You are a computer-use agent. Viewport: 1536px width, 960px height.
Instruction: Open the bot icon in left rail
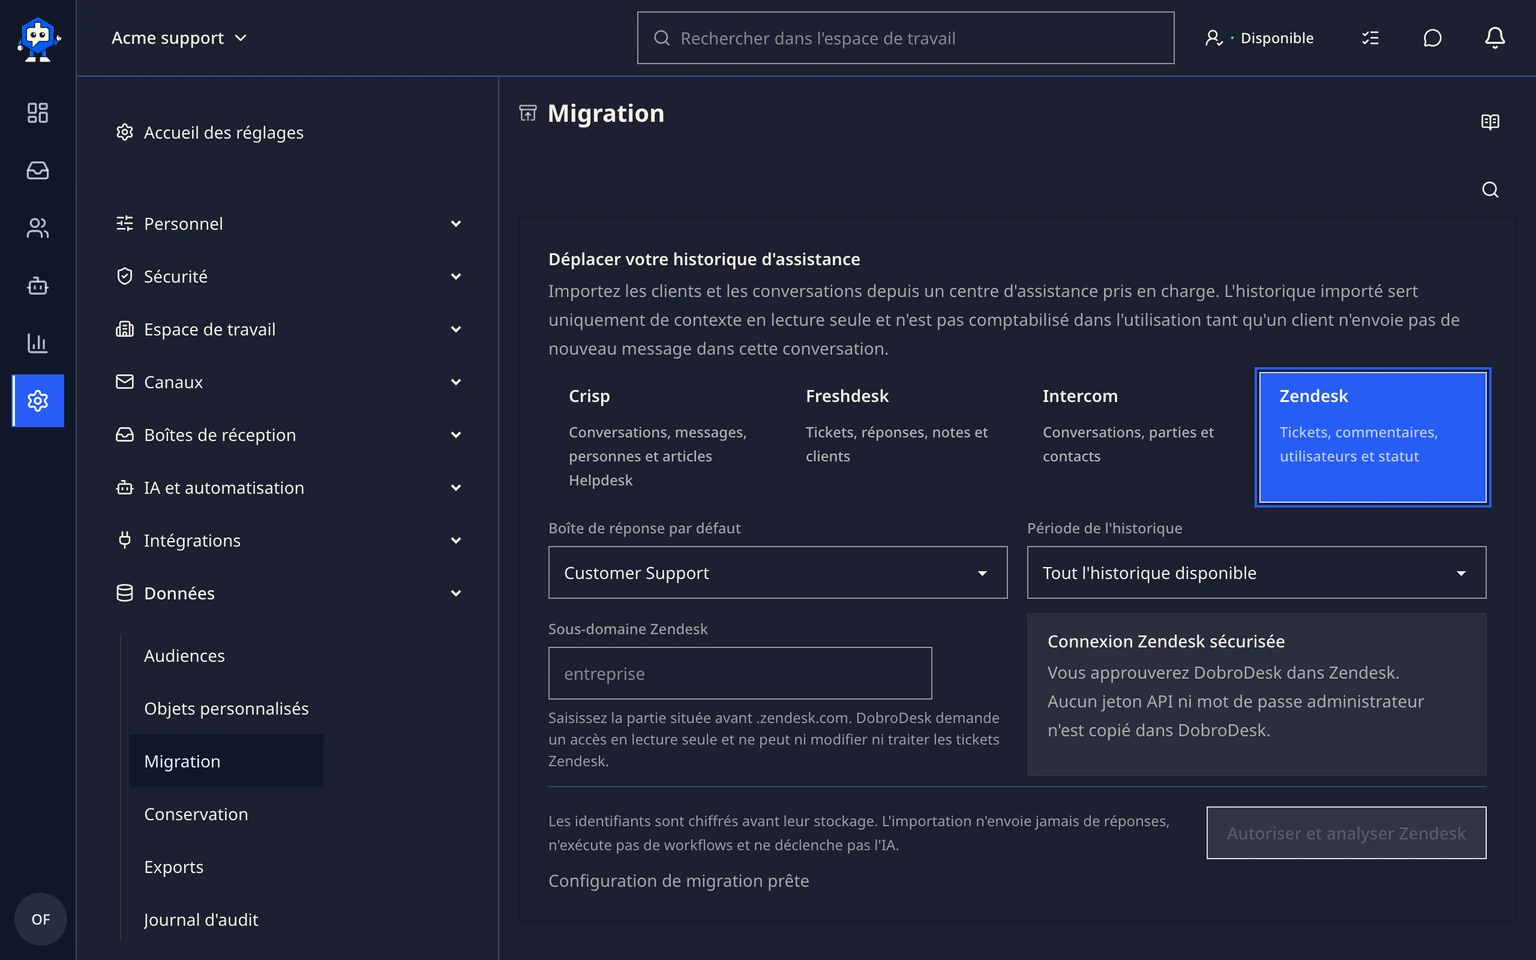38,286
